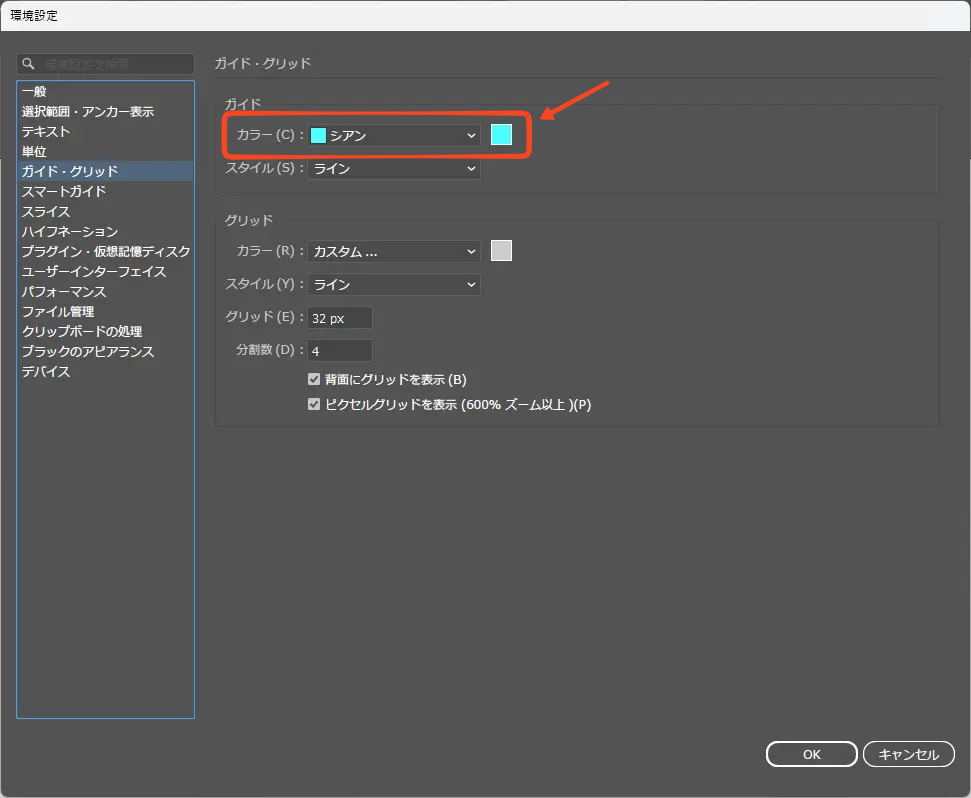
Task: Toggle ピクセルグリッドを表示 checkbox
Action: click(x=314, y=405)
